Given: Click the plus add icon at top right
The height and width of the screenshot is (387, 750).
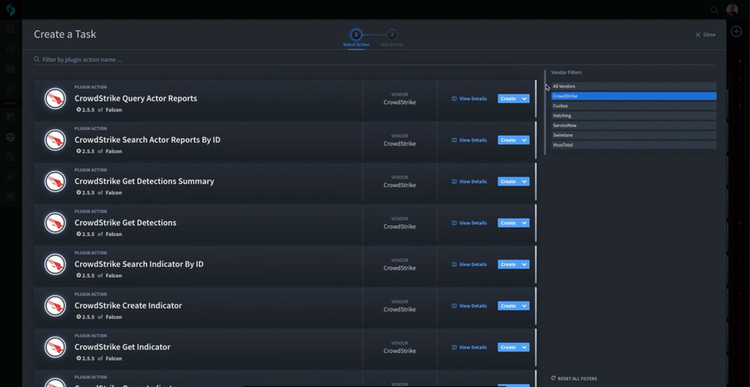Looking at the screenshot, I should [x=736, y=32].
